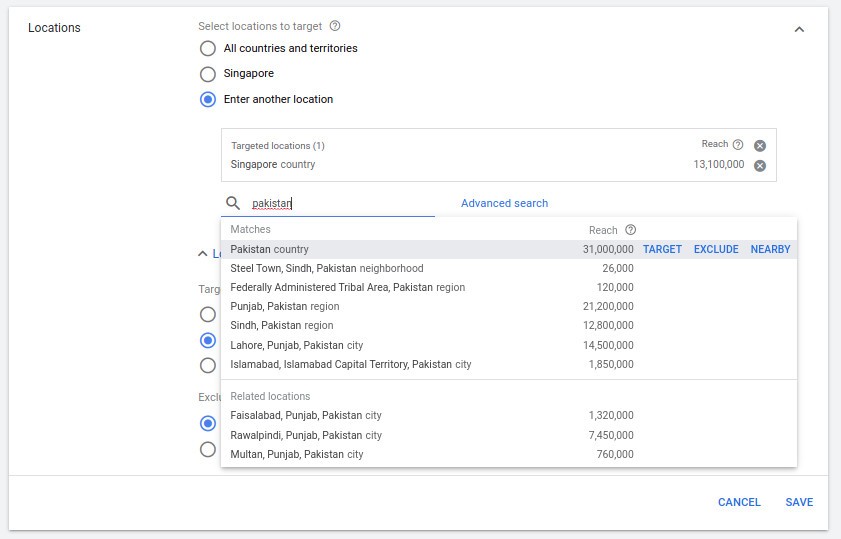The width and height of the screenshot is (841, 539).
Task: Select All countries and territories option
Action: [x=208, y=48]
